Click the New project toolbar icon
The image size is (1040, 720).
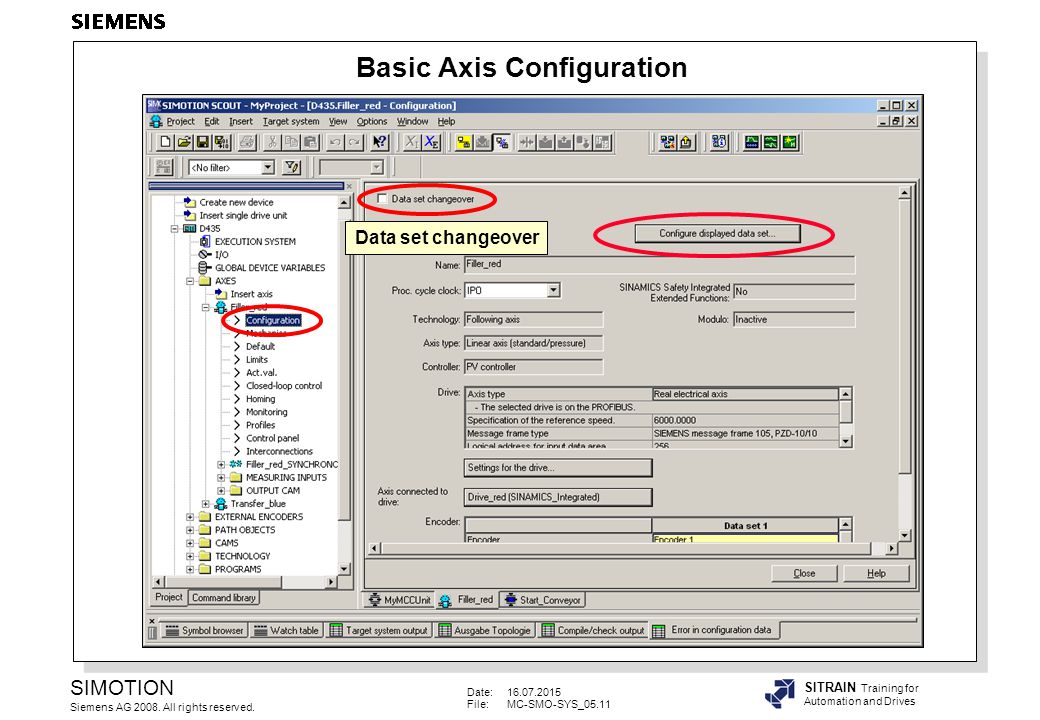(x=165, y=143)
